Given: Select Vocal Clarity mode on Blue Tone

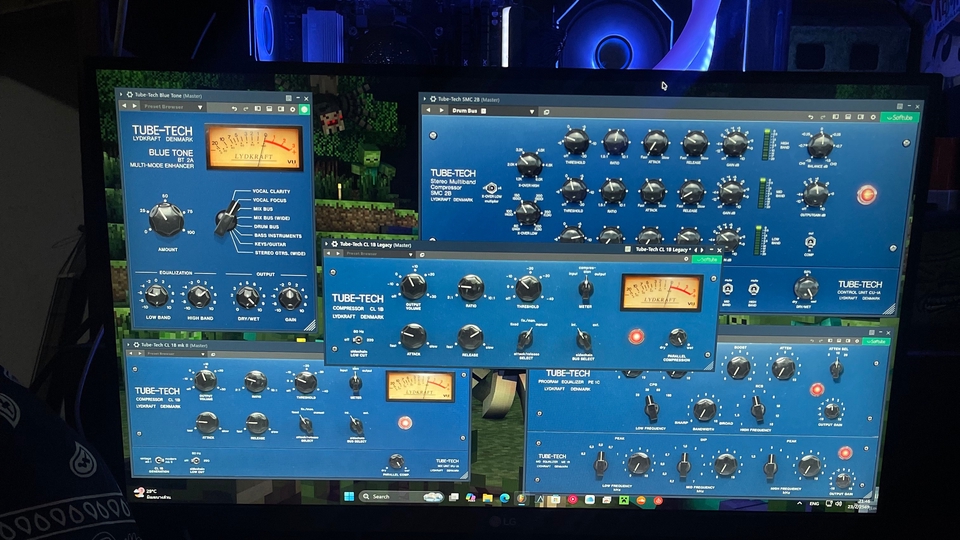Looking at the screenshot, I should point(271,191).
